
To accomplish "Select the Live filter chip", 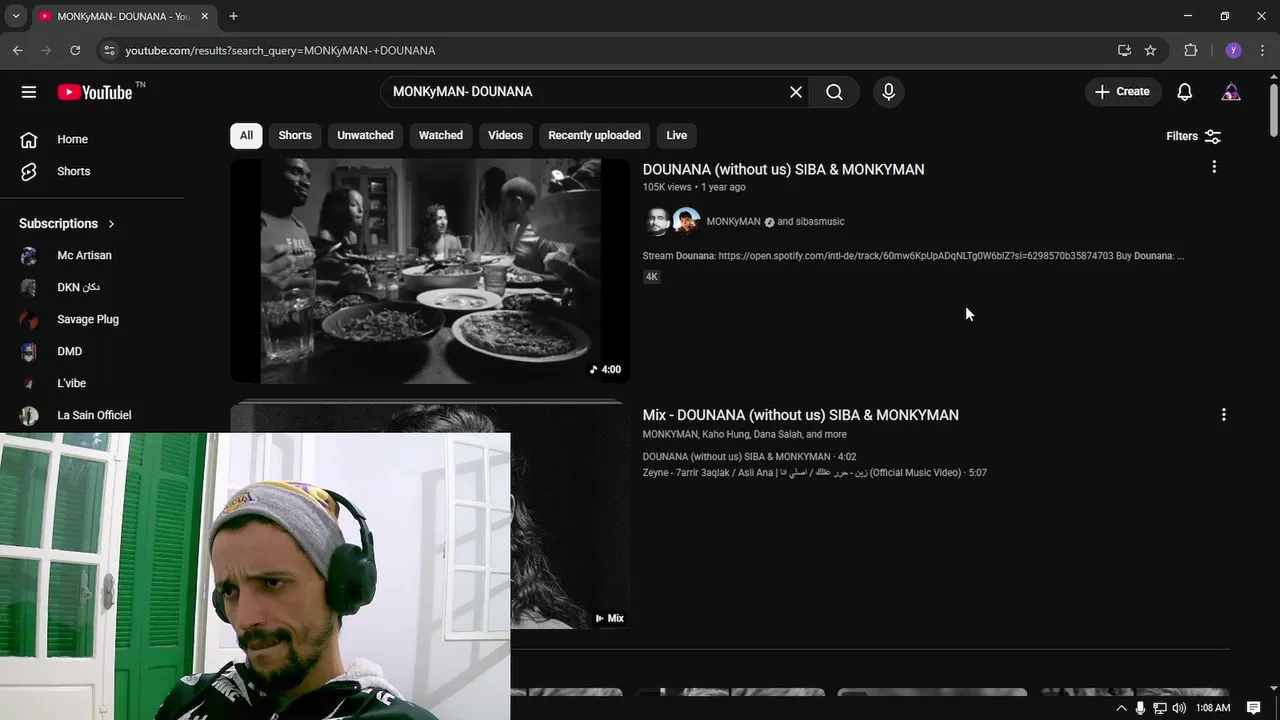I will [x=677, y=135].
